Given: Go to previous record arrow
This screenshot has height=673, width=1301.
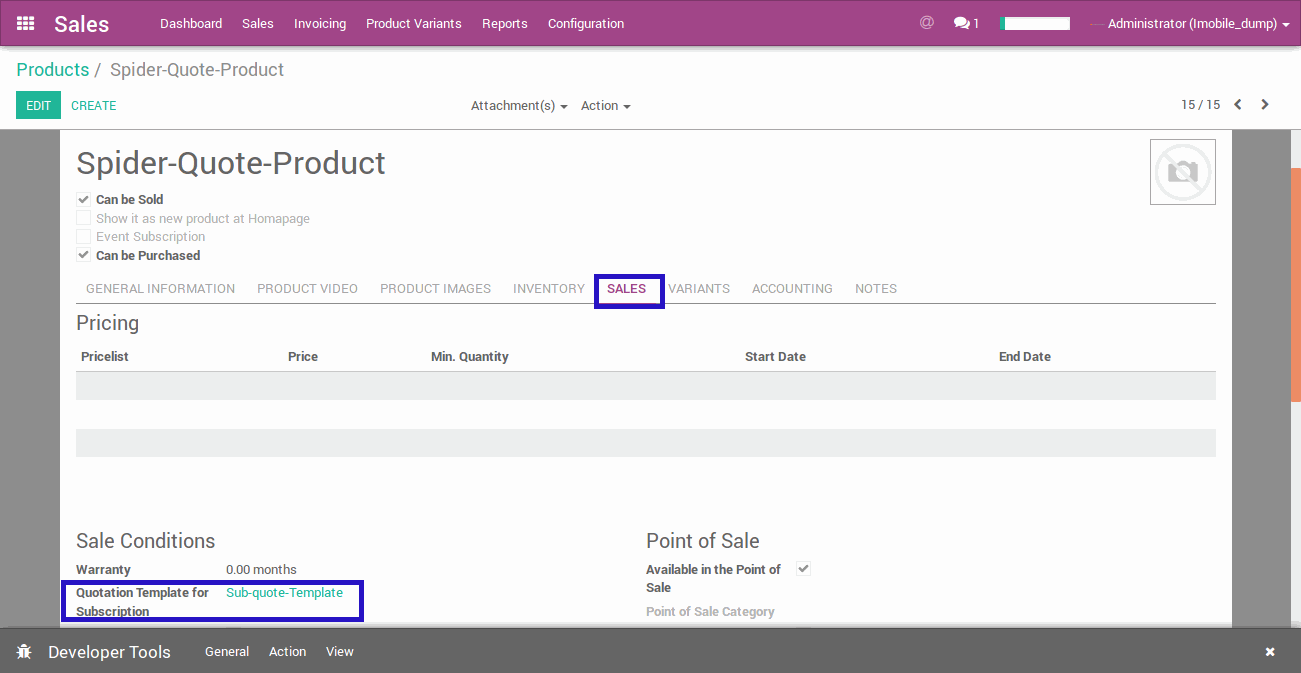Looking at the screenshot, I should coord(1238,105).
